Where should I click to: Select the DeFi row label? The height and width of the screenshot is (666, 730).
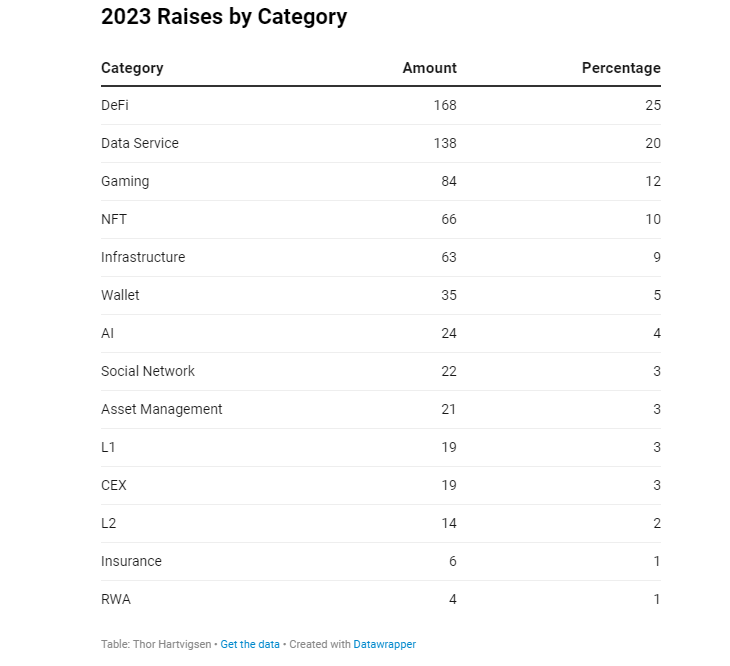[x=115, y=105]
